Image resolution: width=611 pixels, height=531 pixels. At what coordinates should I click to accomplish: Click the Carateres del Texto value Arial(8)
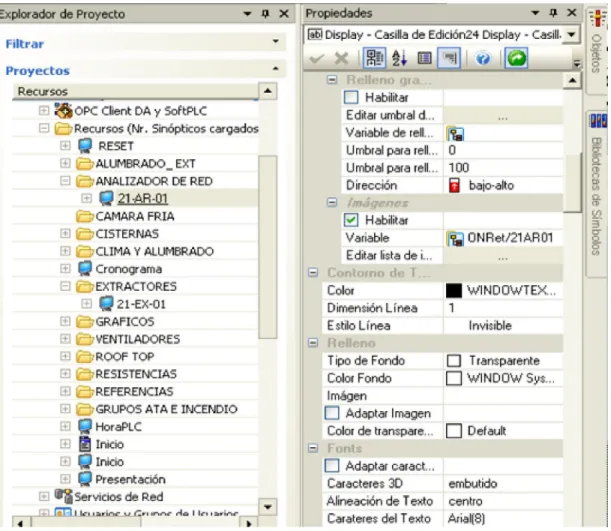click(466, 519)
